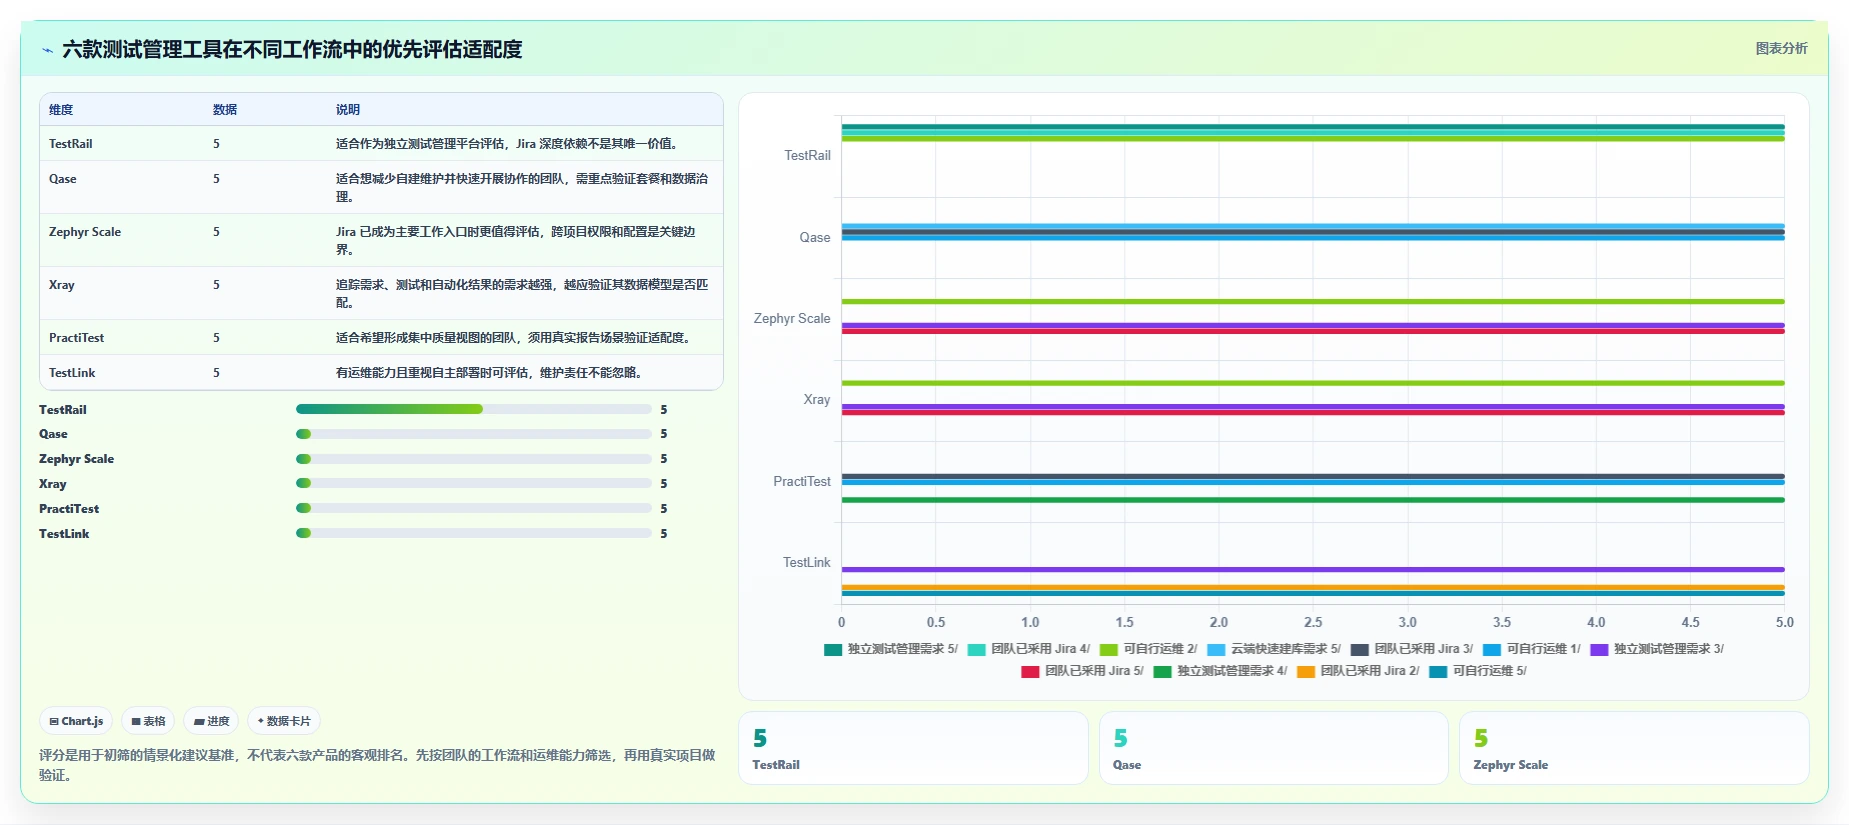Click the Qase label on the chart axis

click(x=815, y=238)
